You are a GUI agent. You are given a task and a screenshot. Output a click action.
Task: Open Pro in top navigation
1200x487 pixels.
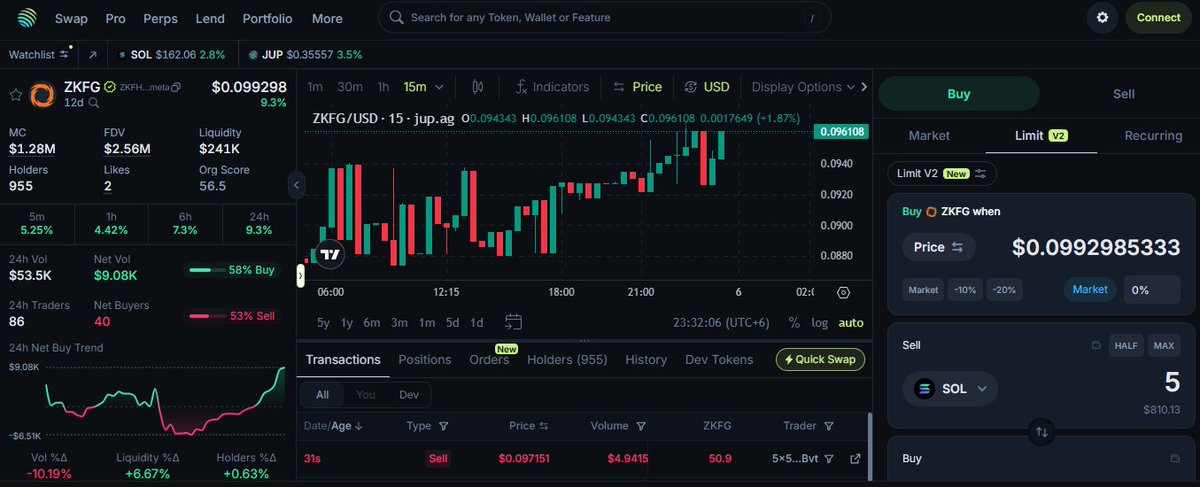click(x=116, y=18)
